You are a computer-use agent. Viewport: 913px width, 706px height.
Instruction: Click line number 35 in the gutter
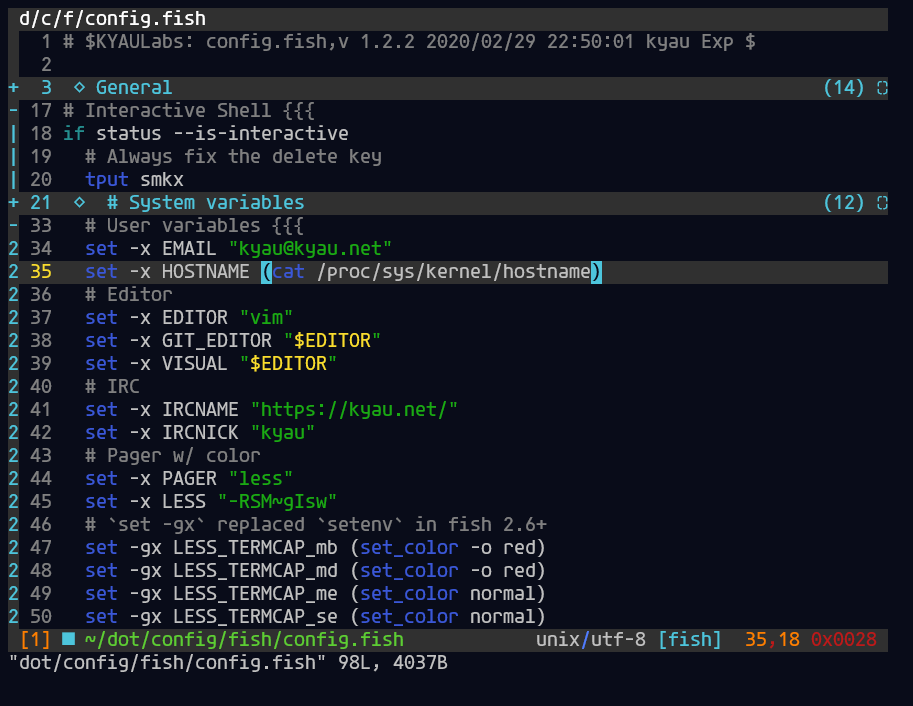[x=41, y=271]
